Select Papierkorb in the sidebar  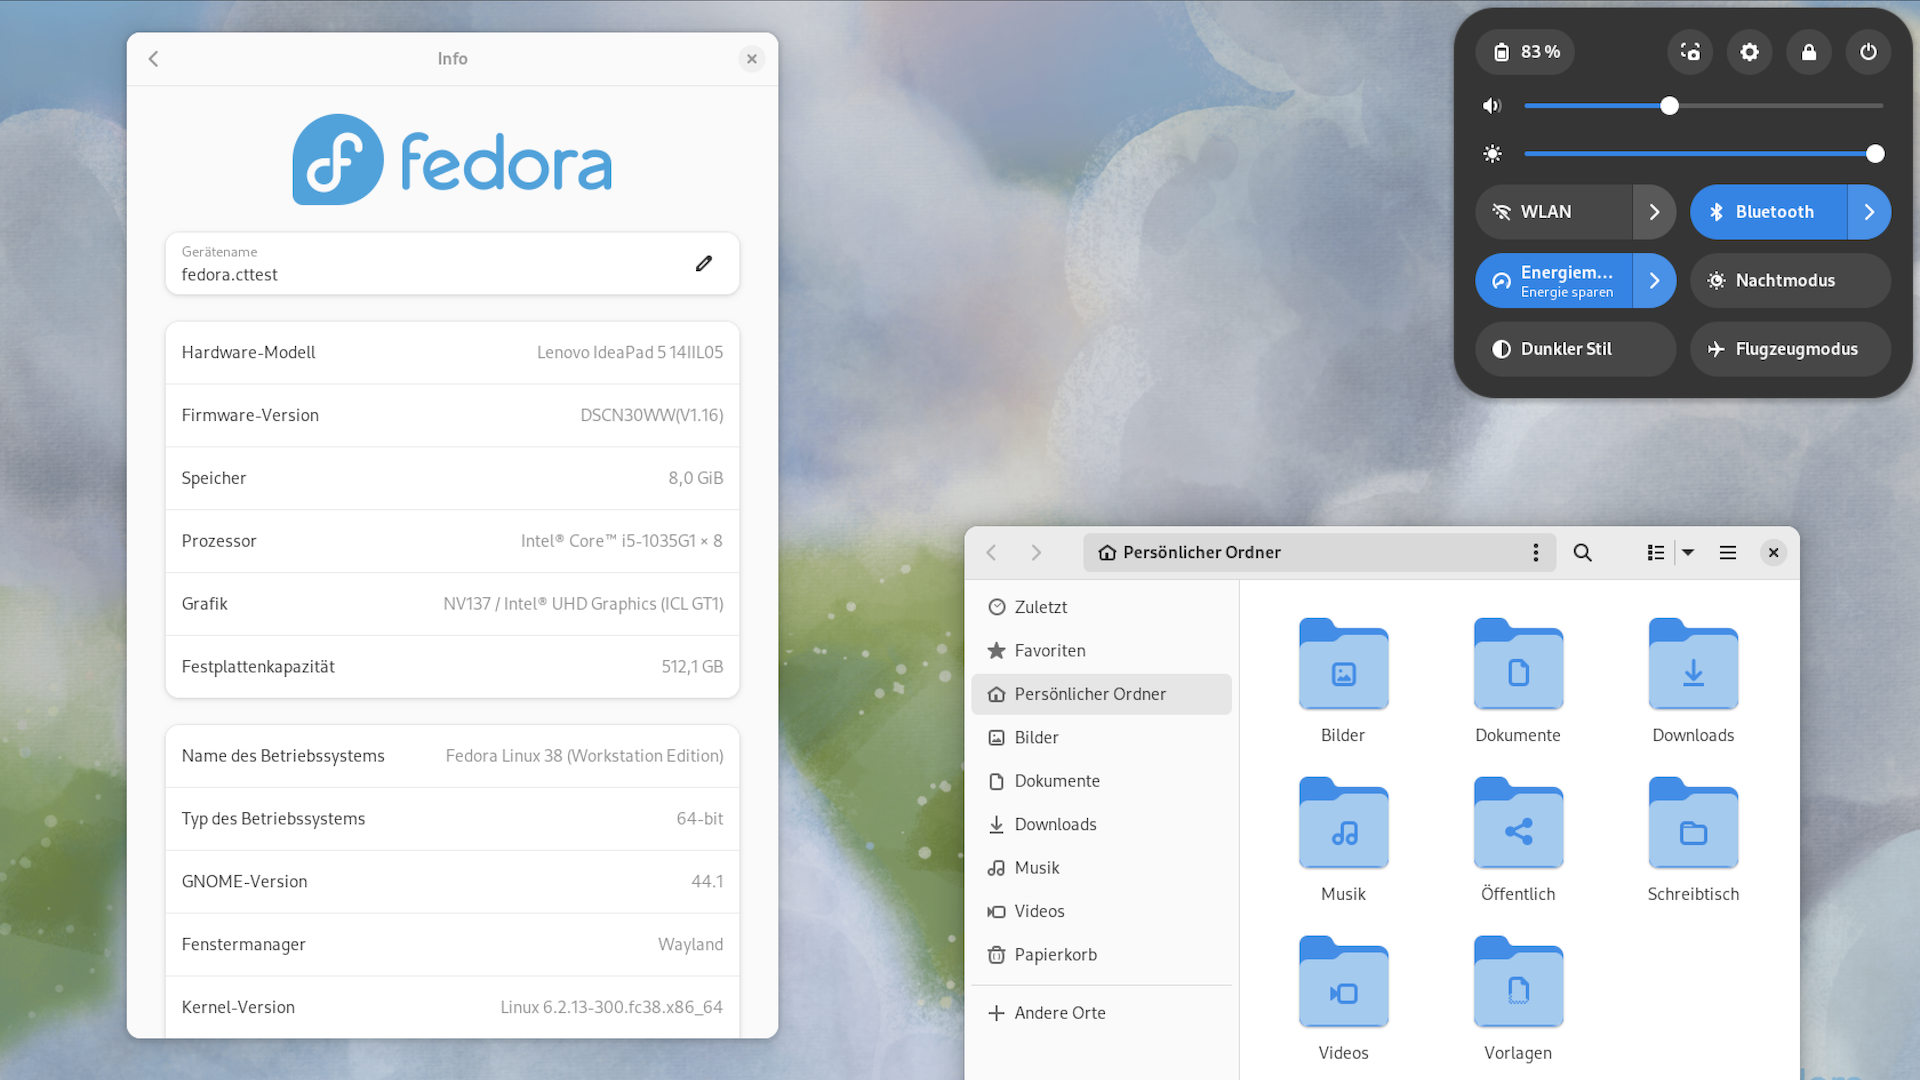tap(1055, 955)
